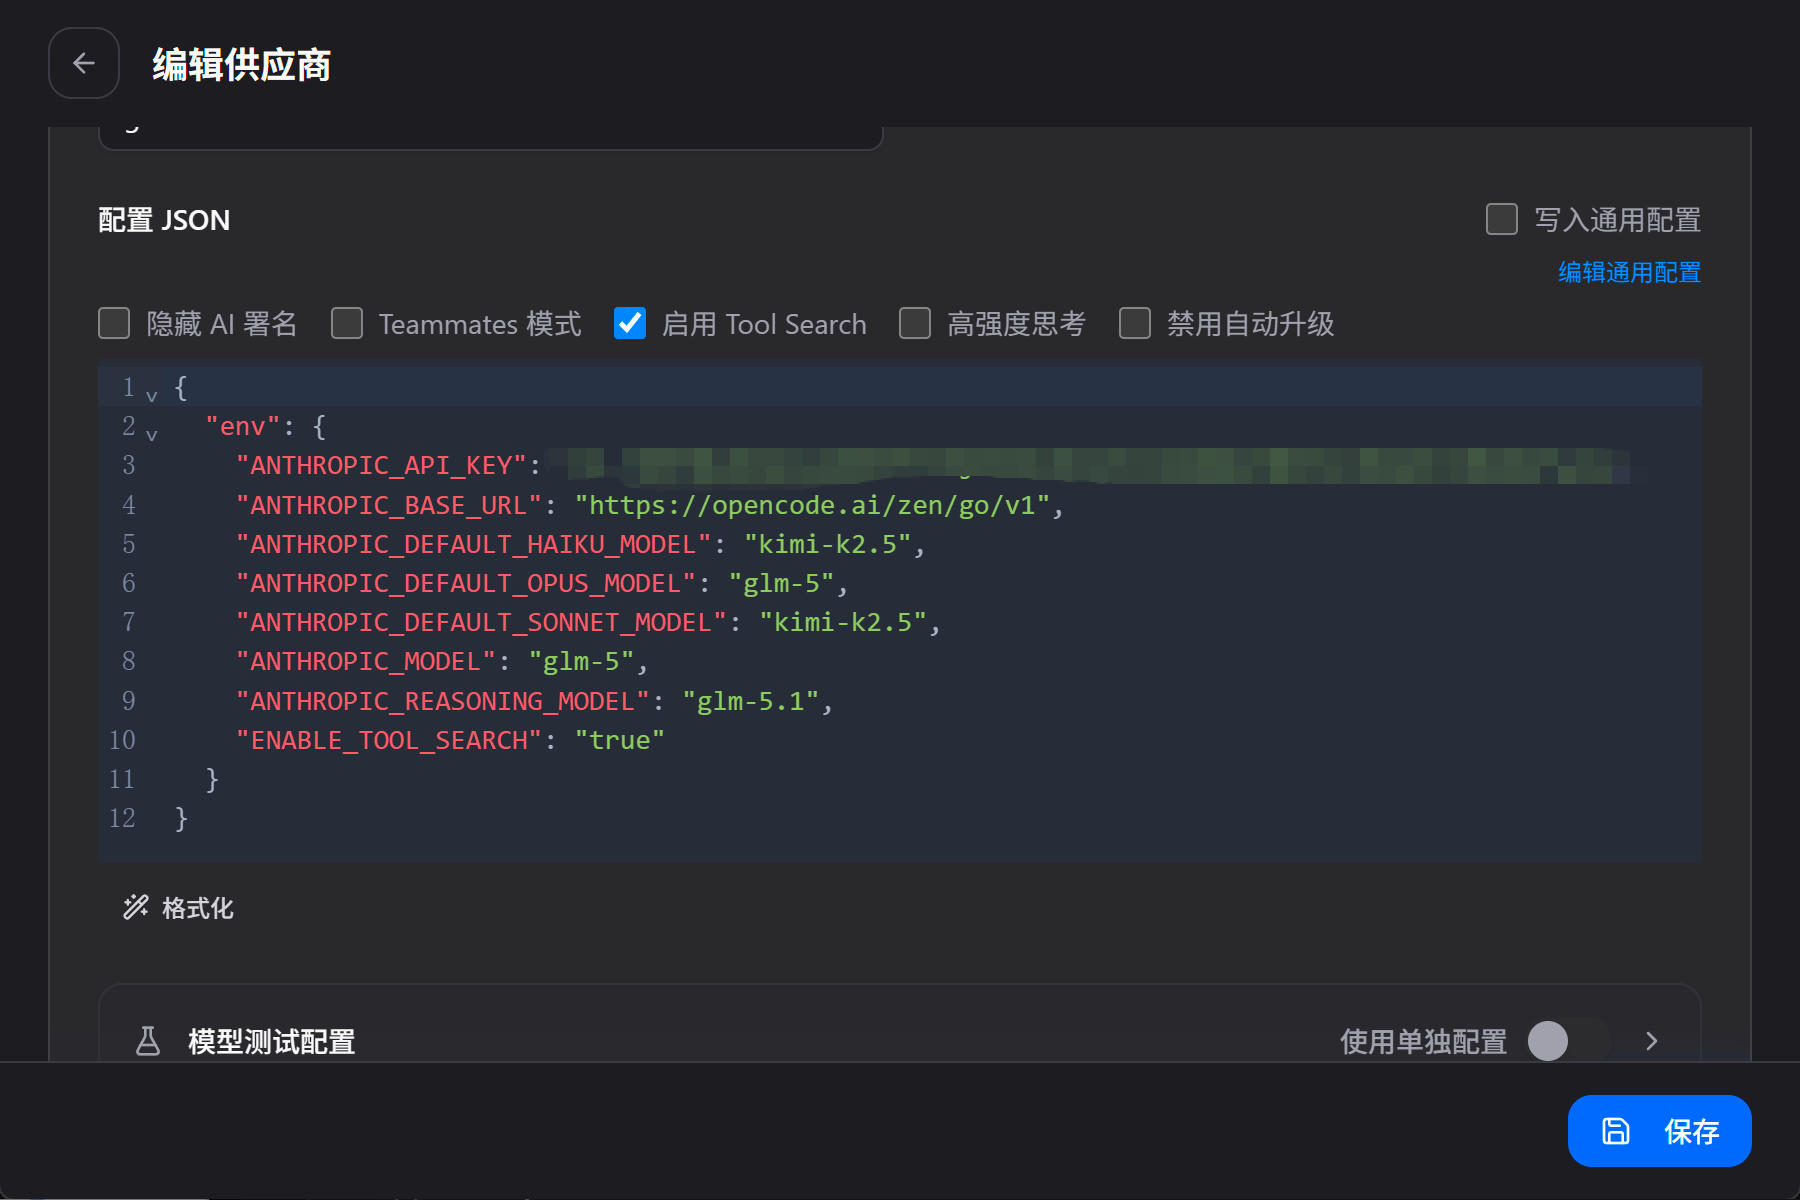Check the 禁用自动升级 option
The image size is (1800, 1200).
1135,323
